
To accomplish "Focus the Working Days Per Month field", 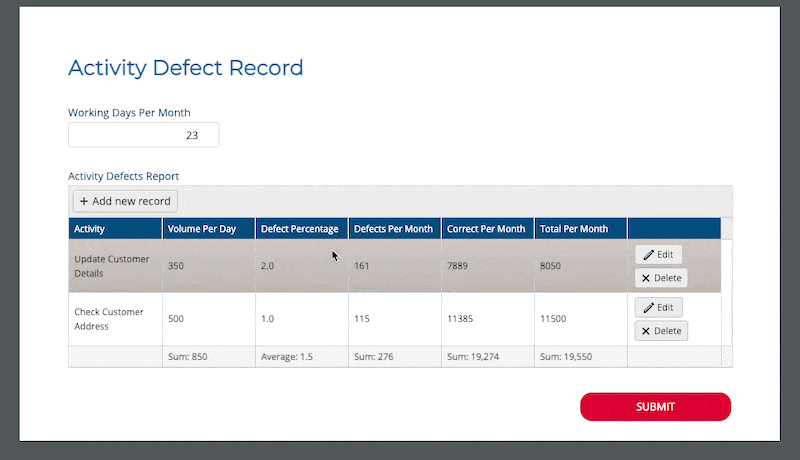I will (143, 135).
